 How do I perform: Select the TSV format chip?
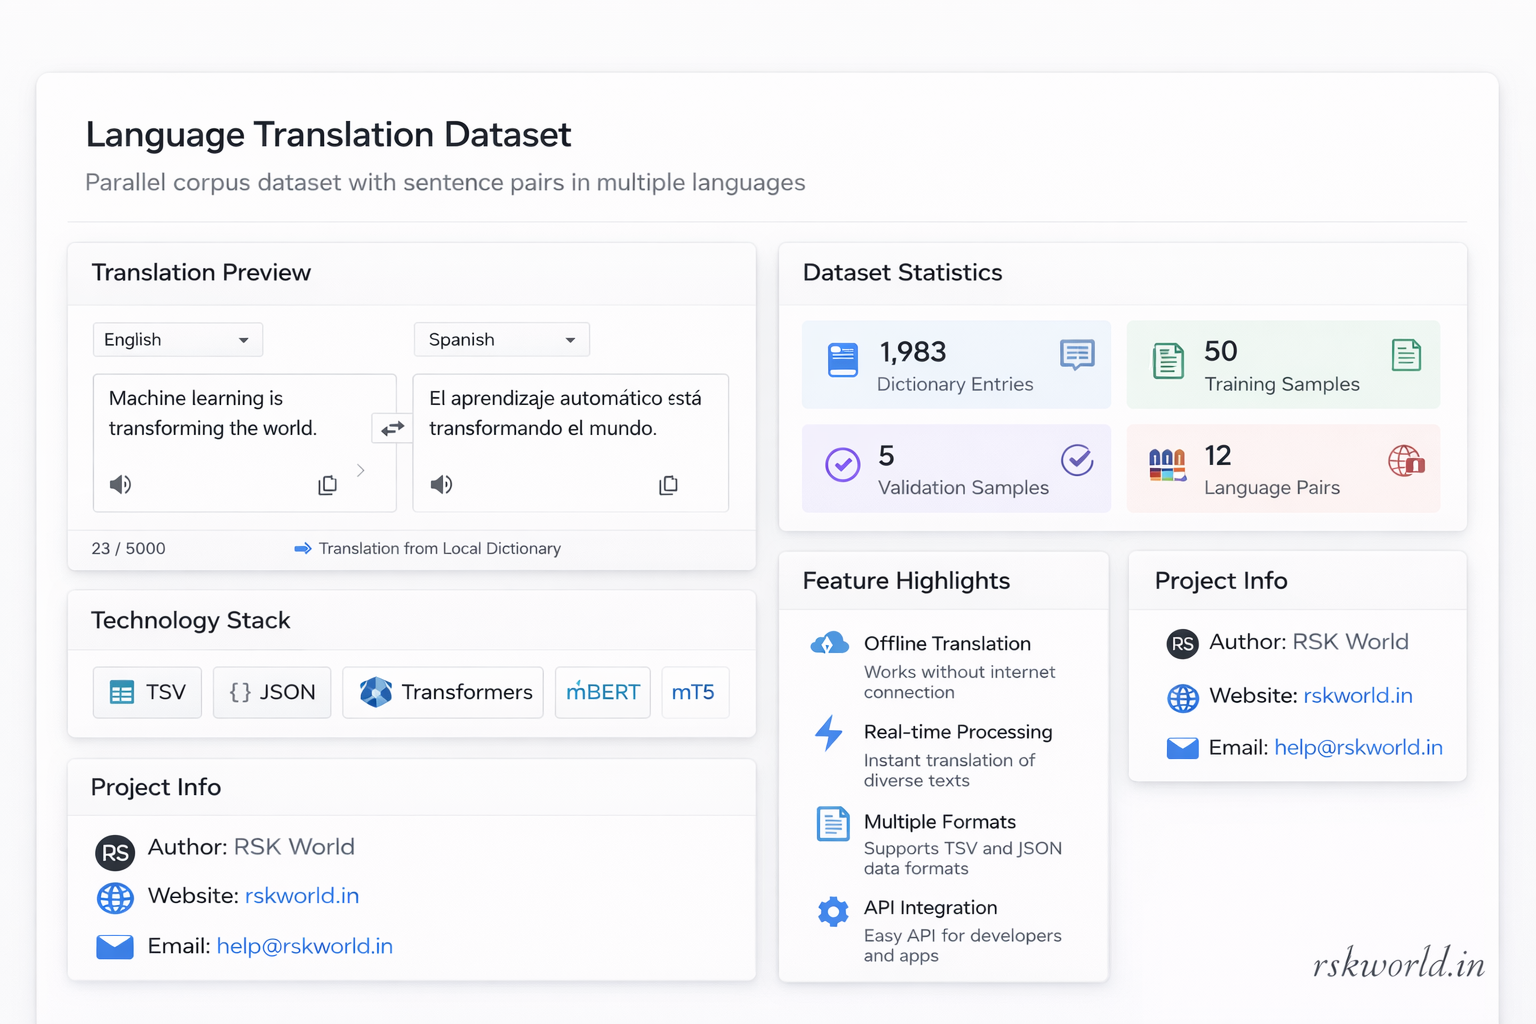point(147,692)
